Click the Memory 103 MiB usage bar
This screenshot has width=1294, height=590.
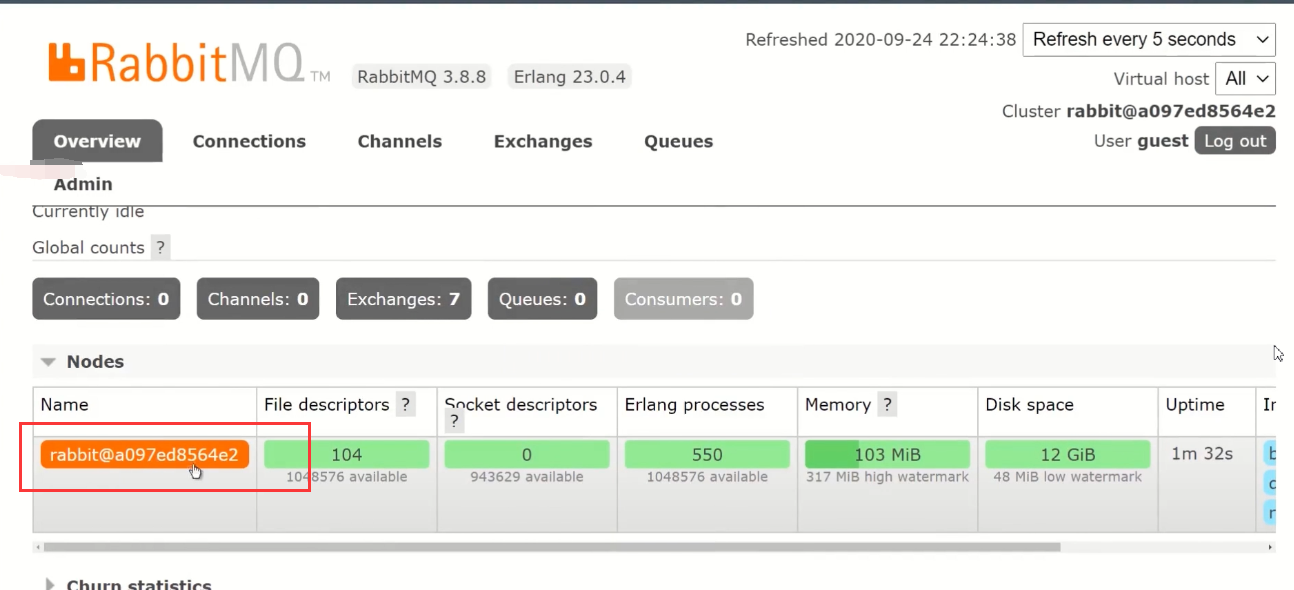click(887, 454)
